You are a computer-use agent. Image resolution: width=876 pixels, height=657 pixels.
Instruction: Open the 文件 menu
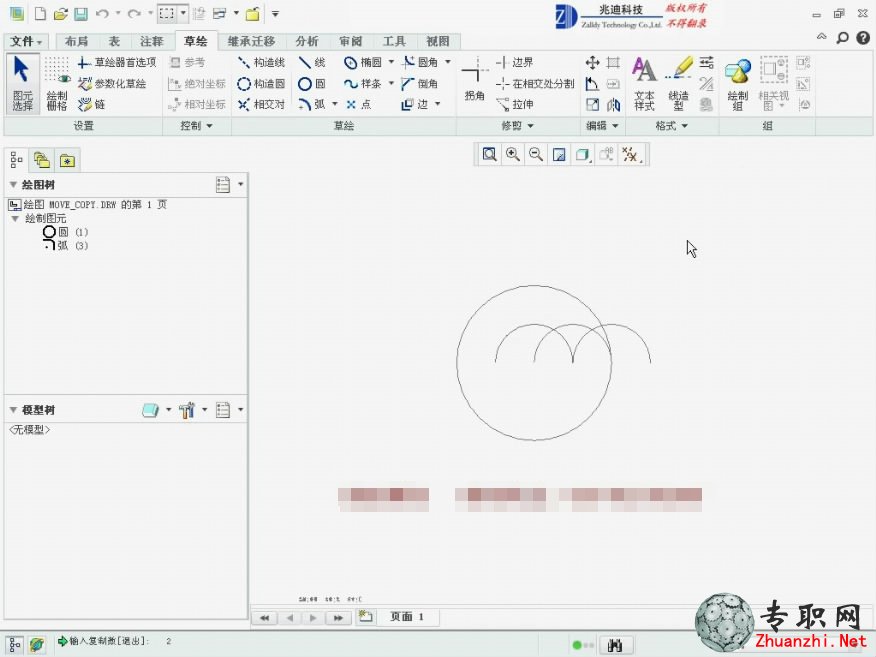(x=26, y=41)
